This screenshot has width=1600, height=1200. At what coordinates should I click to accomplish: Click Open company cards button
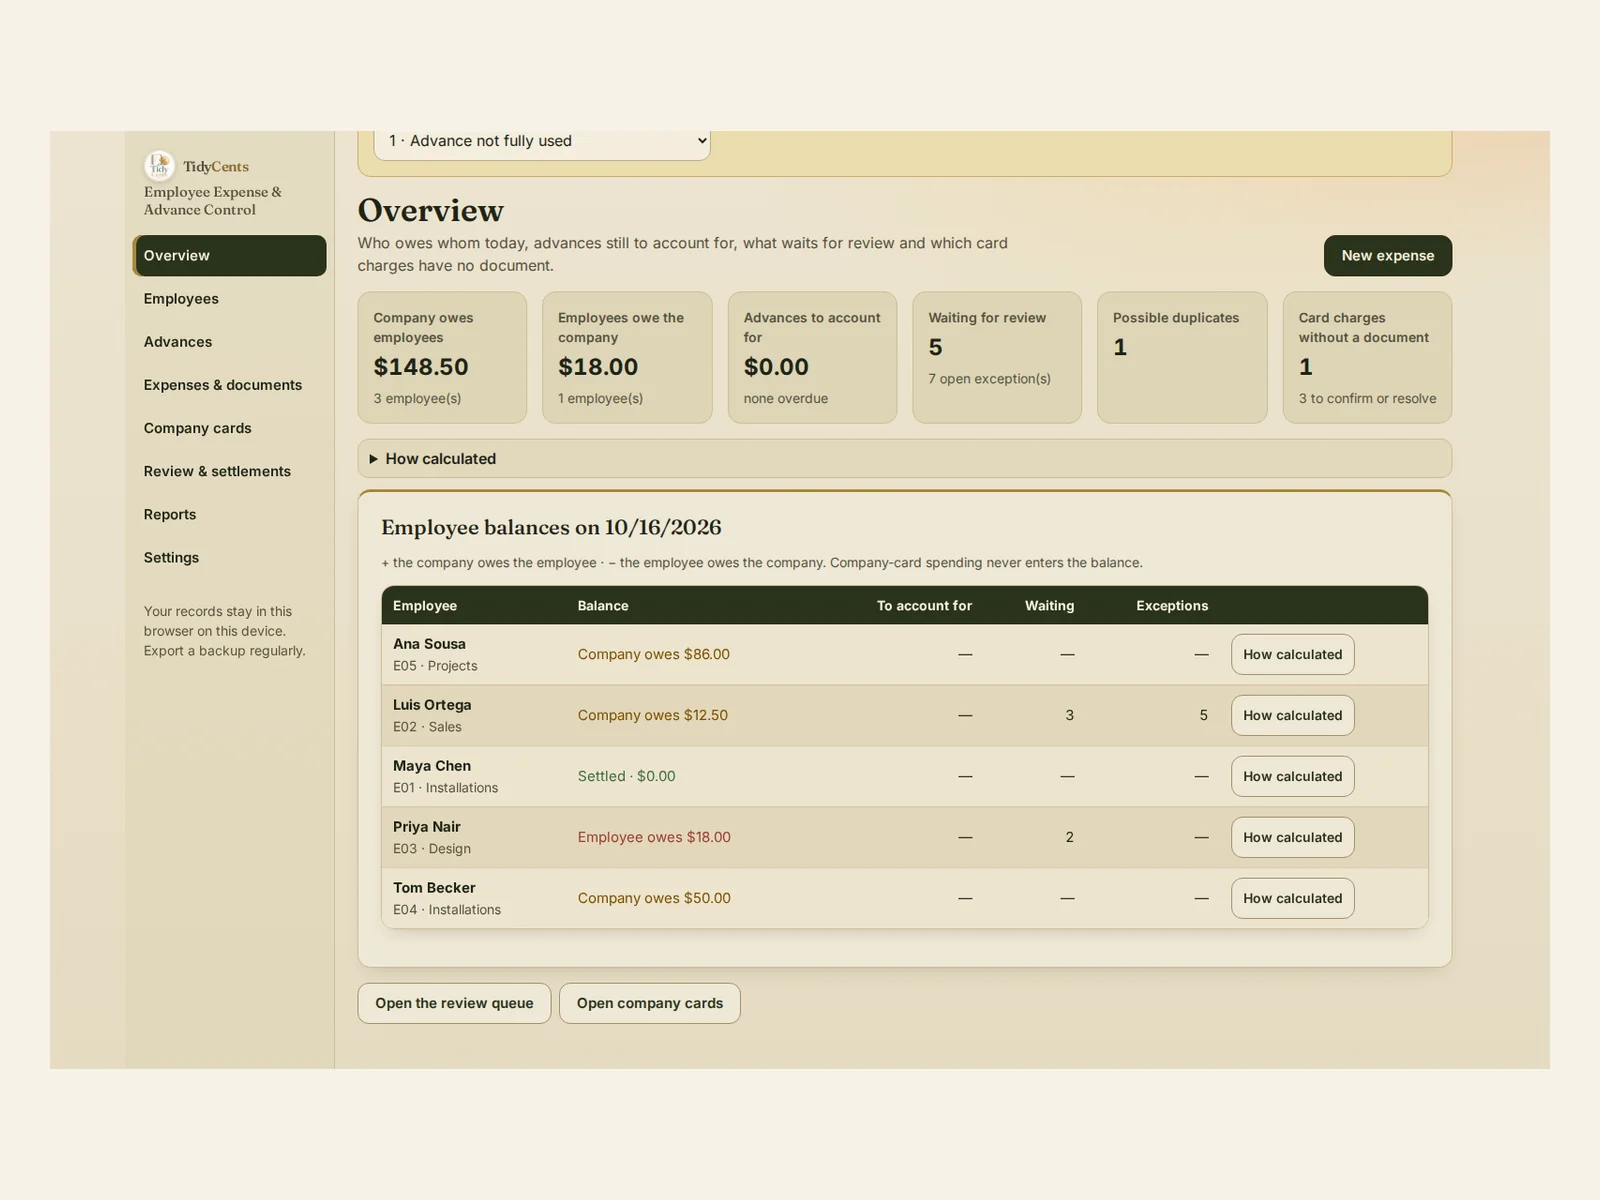click(649, 1003)
